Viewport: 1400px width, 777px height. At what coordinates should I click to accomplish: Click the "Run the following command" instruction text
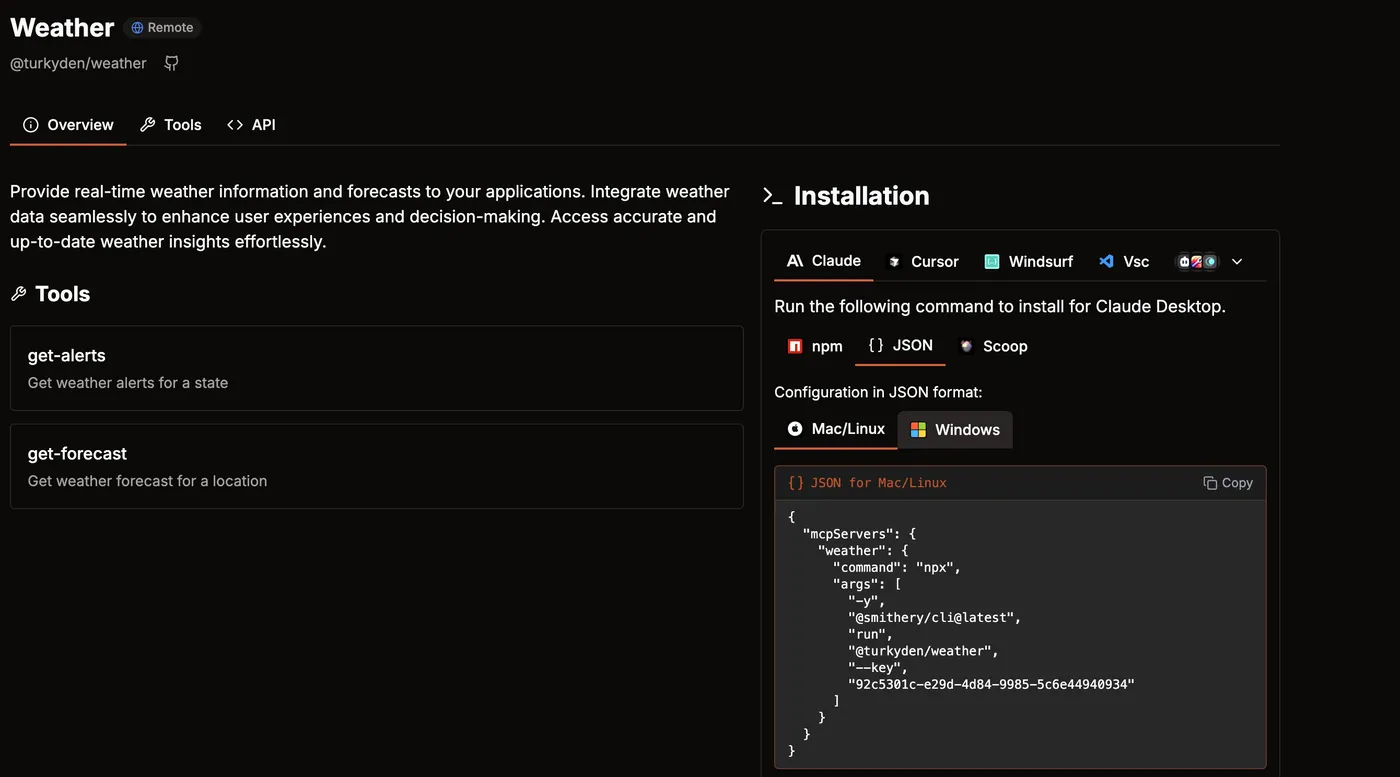[1000, 306]
